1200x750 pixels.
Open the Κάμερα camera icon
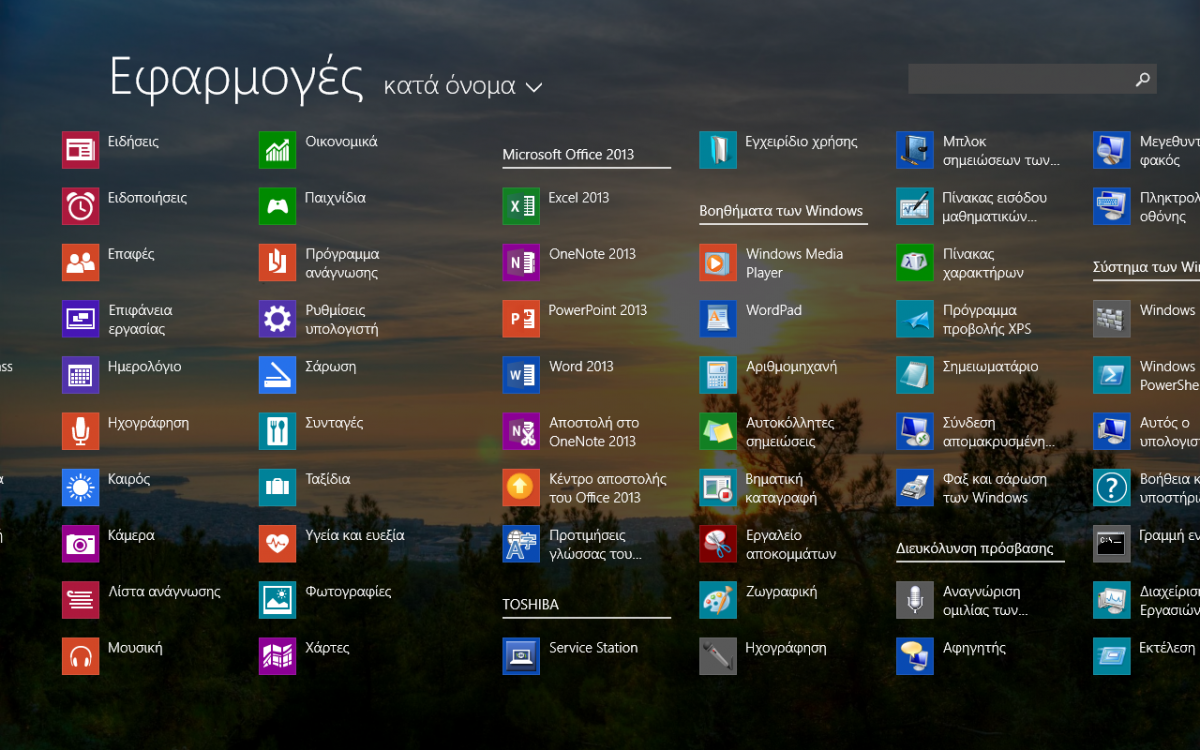tap(80, 544)
